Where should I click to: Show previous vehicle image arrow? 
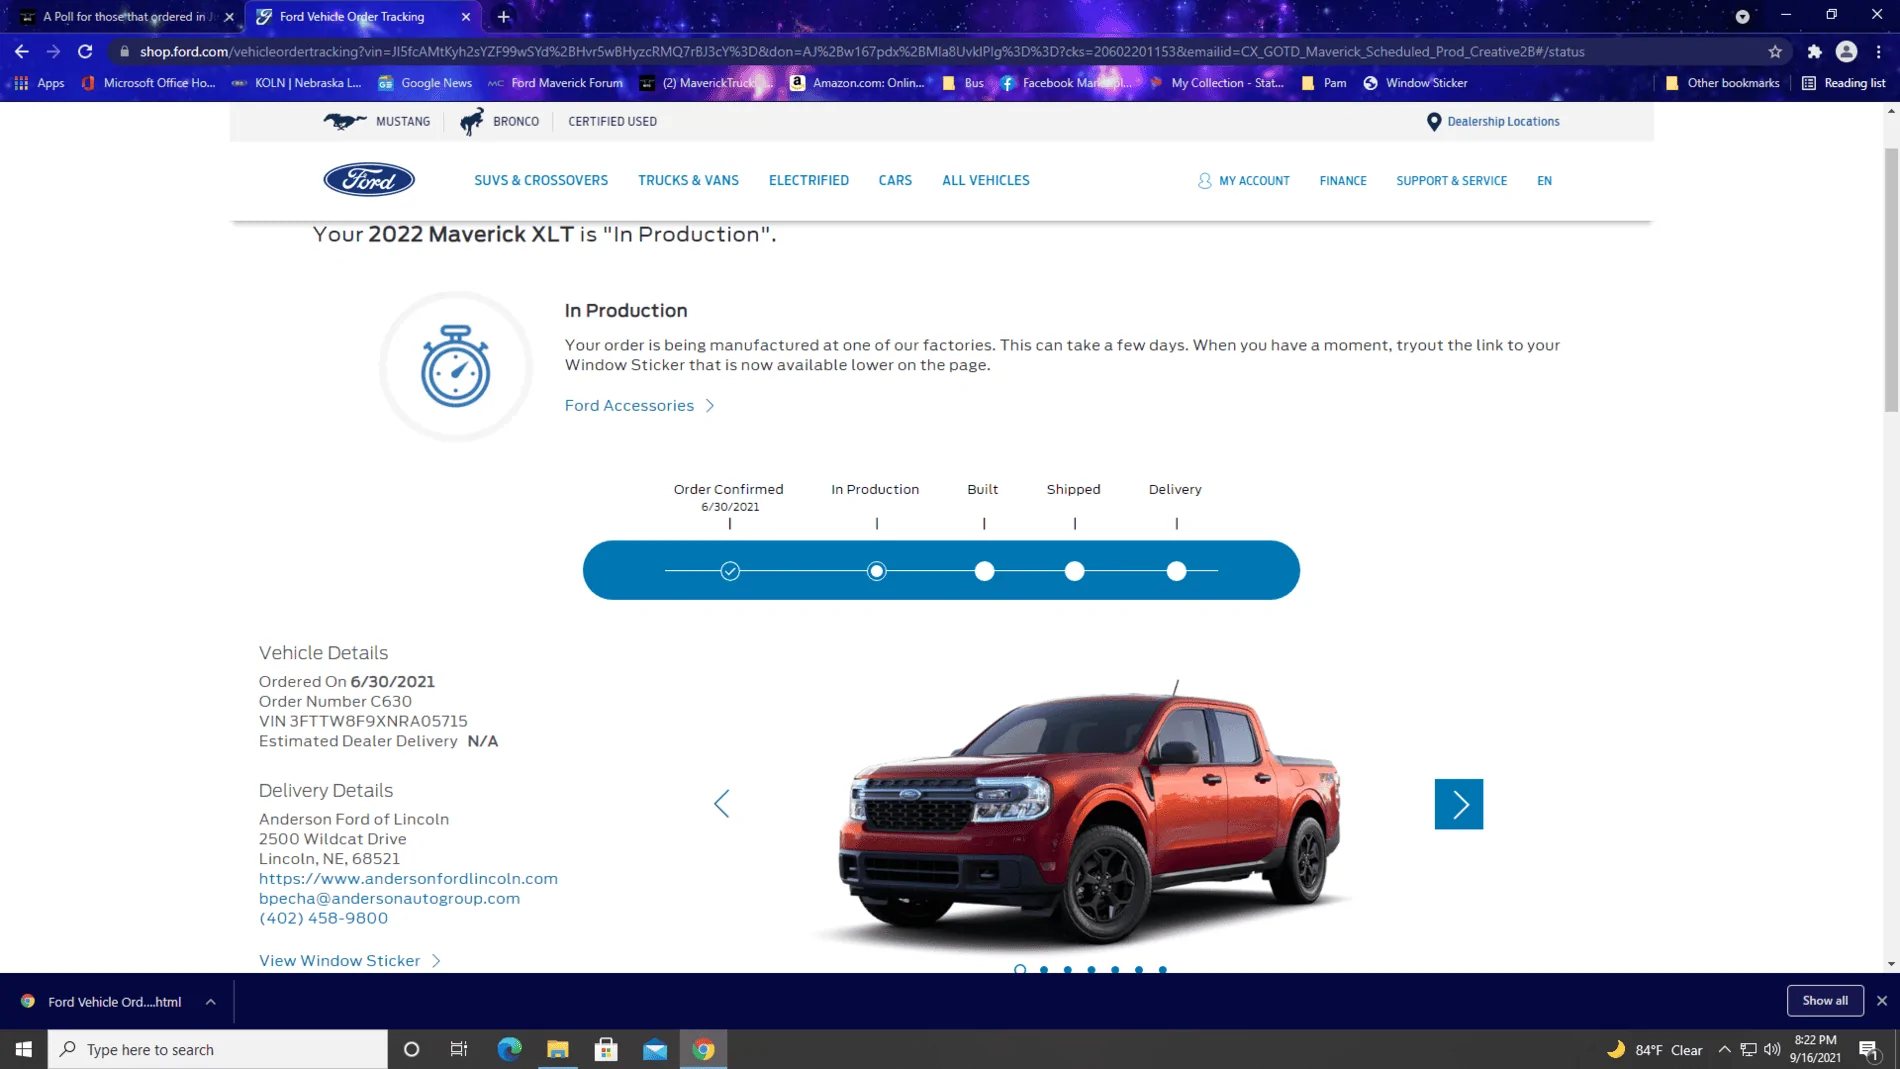pyautogui.click(x=722, y=804)
